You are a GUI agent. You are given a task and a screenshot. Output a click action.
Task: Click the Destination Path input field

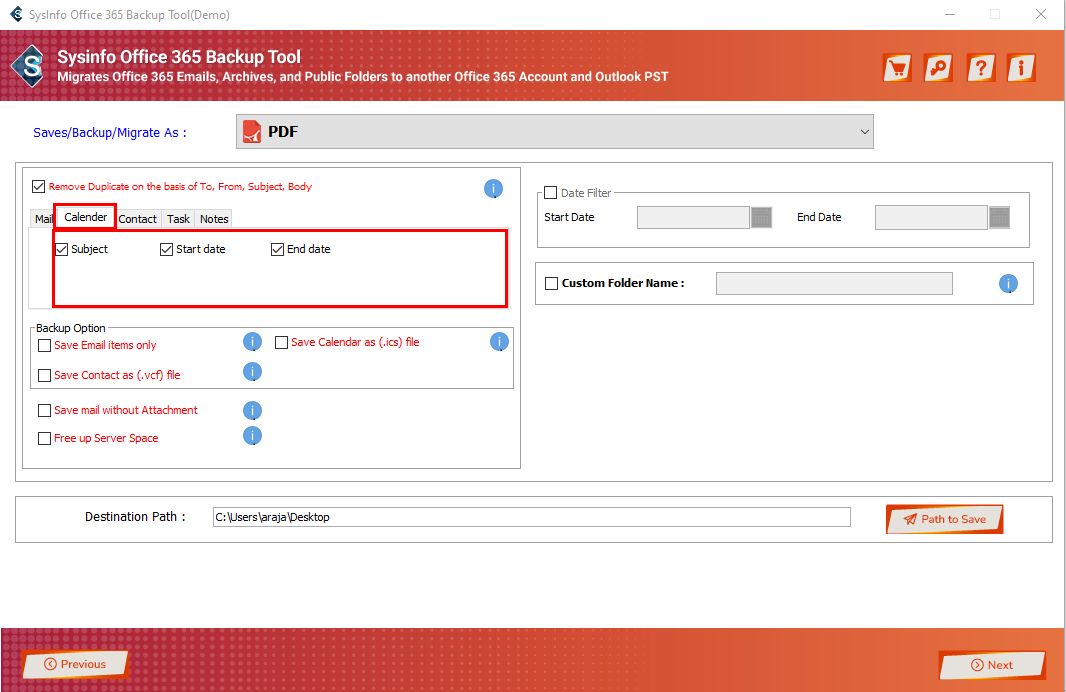[x=531, y=517]
